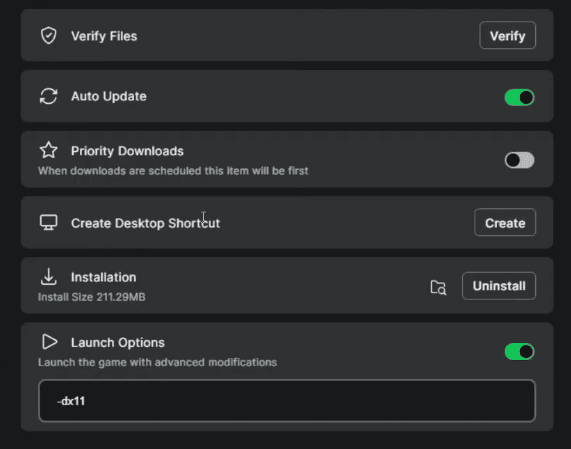Uninstall the game with Uninstall button
571x449 pixels.
pyautogui.click(x=499, y=286)
